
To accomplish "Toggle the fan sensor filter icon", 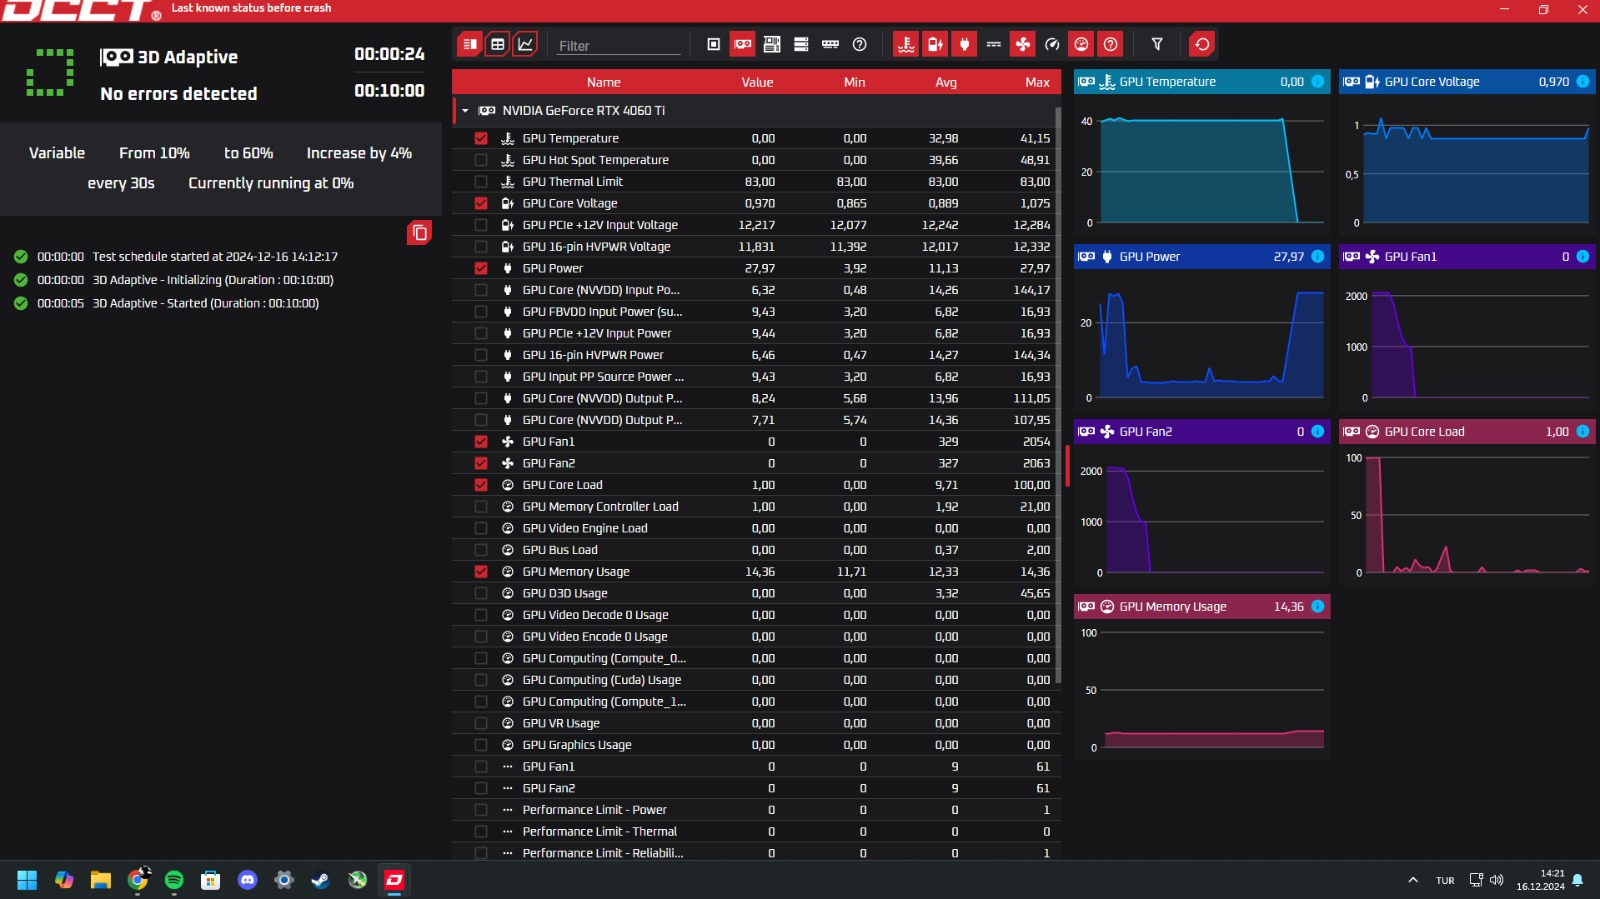I will click(x=1022, y=44).
